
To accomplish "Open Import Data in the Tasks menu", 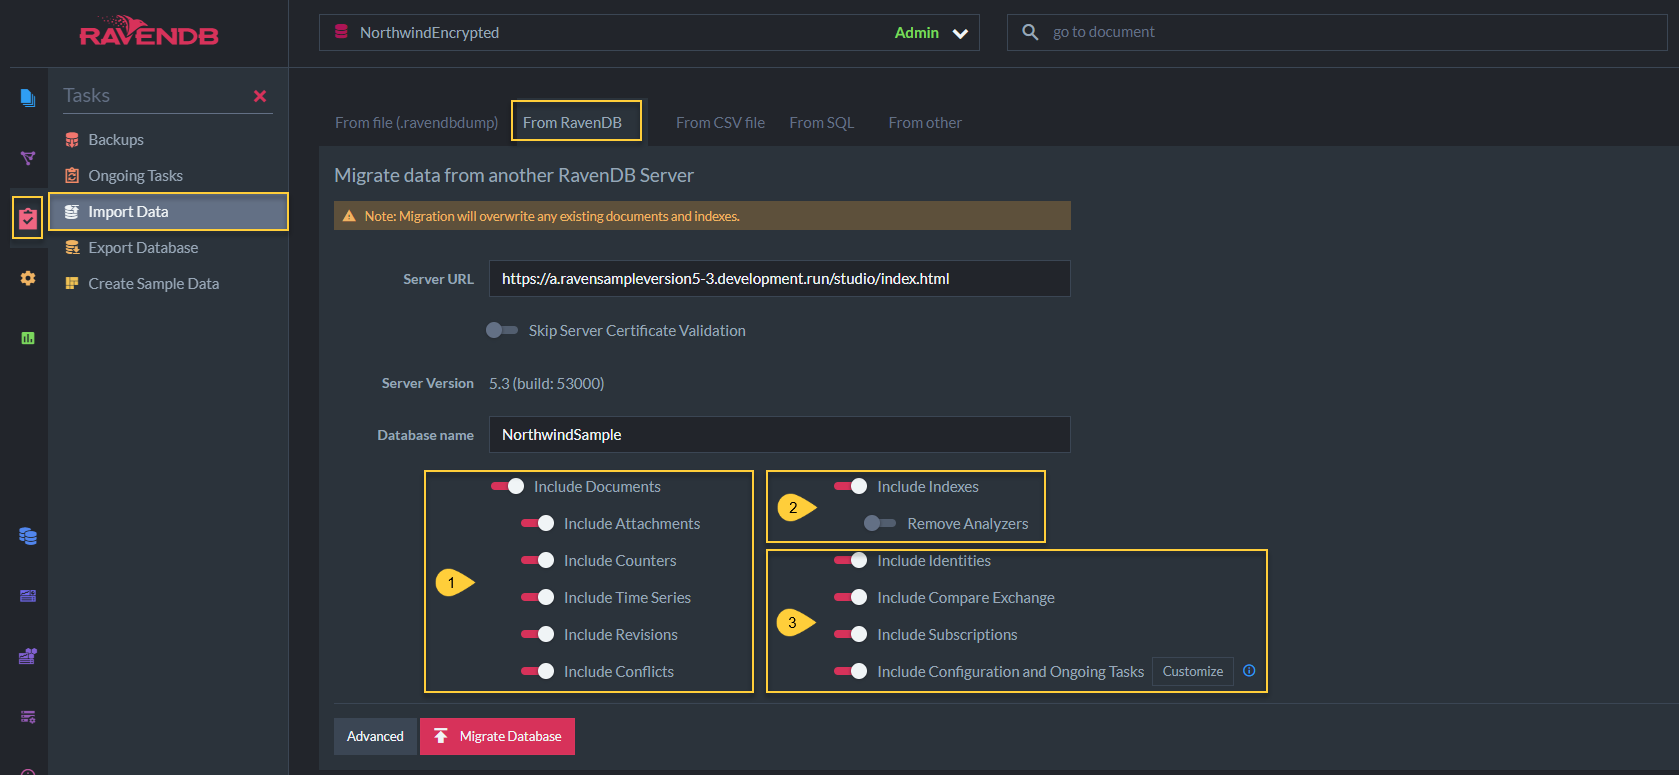I will click(x=168, y=212).
